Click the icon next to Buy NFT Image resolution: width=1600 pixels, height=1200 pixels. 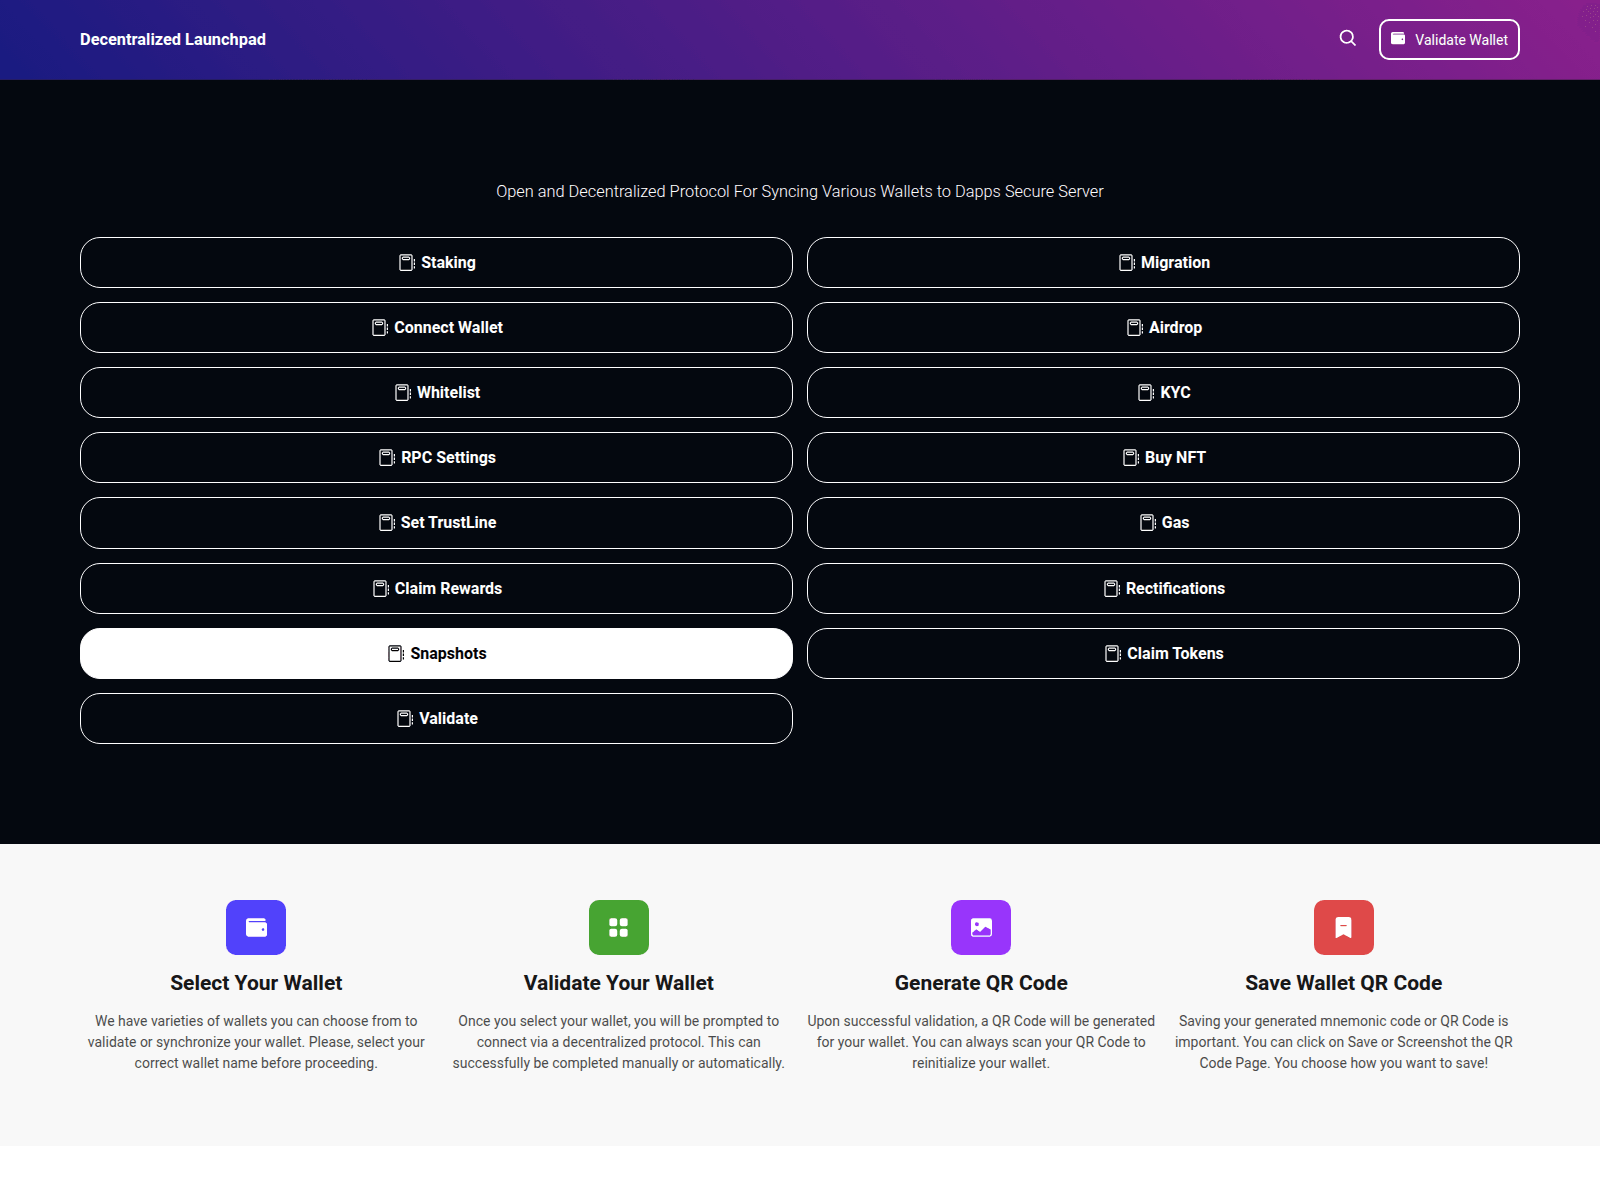pos(1131,457)
